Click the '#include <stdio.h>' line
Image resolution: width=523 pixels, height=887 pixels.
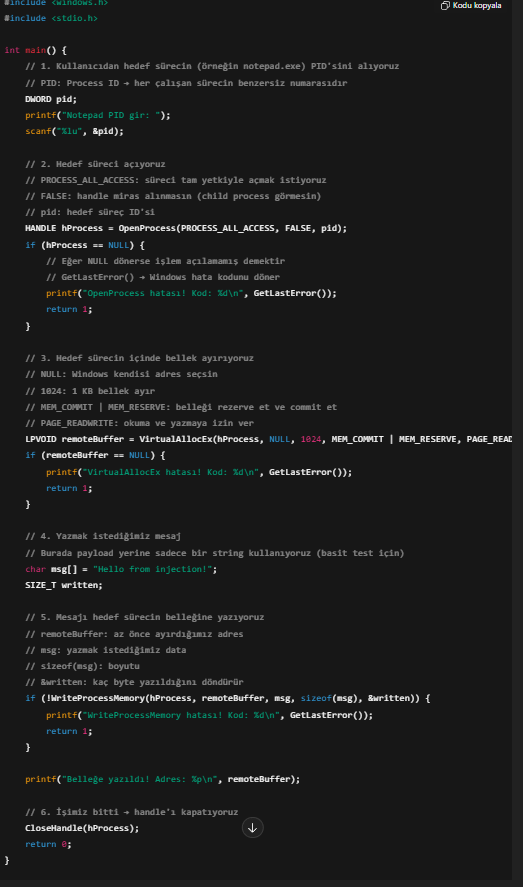[51, 18]
